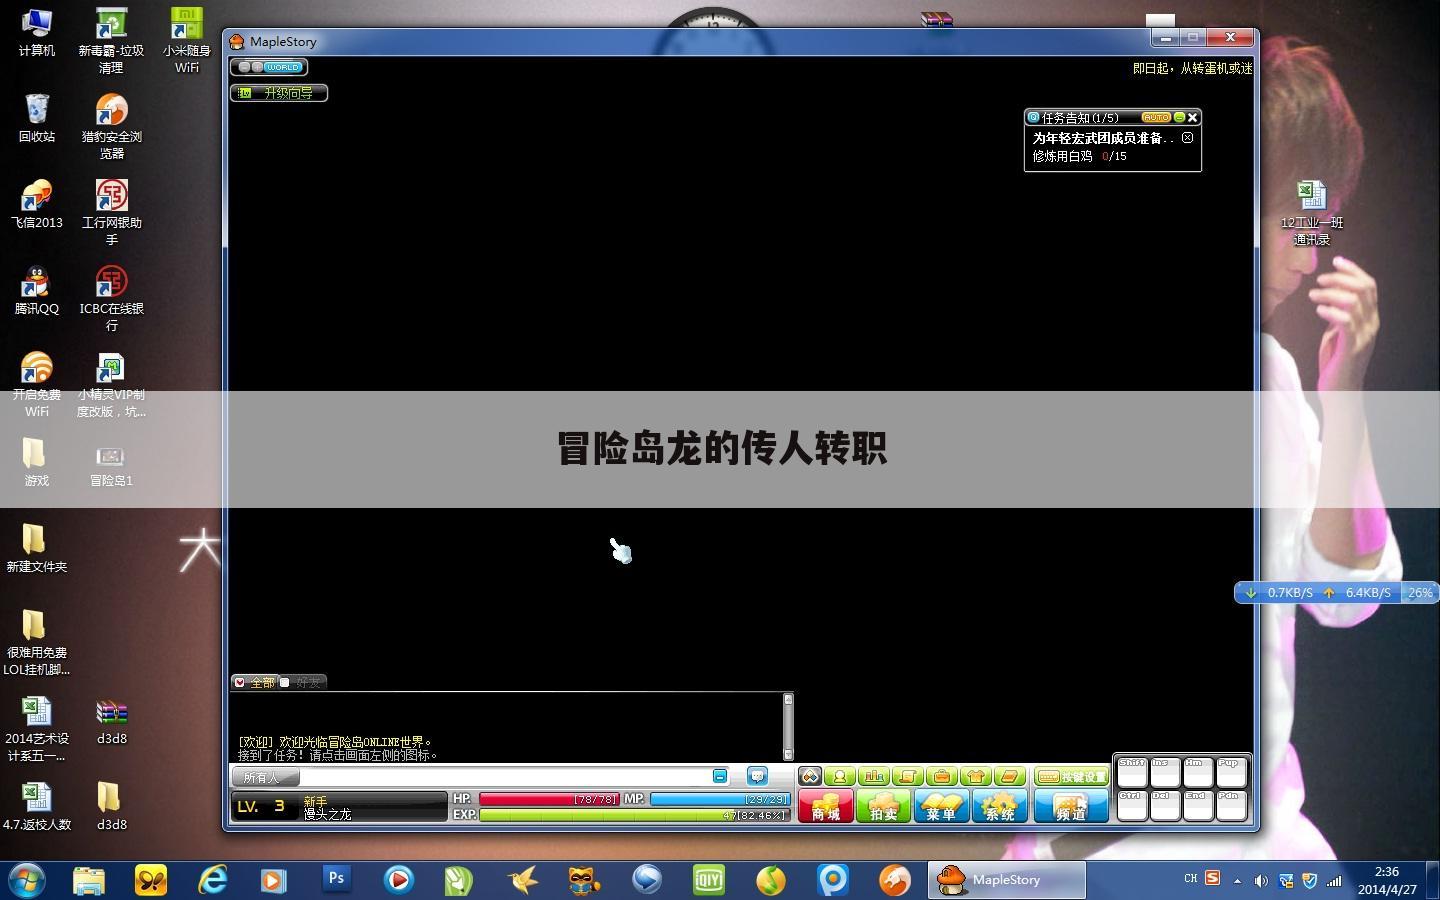Switch to the 全部 chat tab

(x=255, y=682)
